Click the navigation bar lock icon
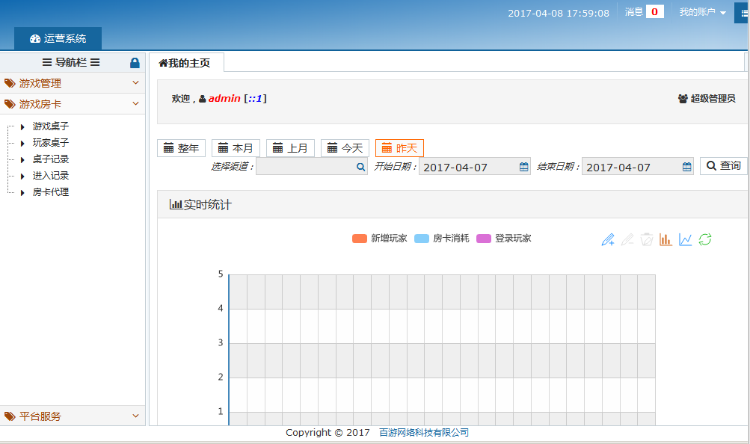This screenshot has height=444, width=750. (x=135, y=62)
